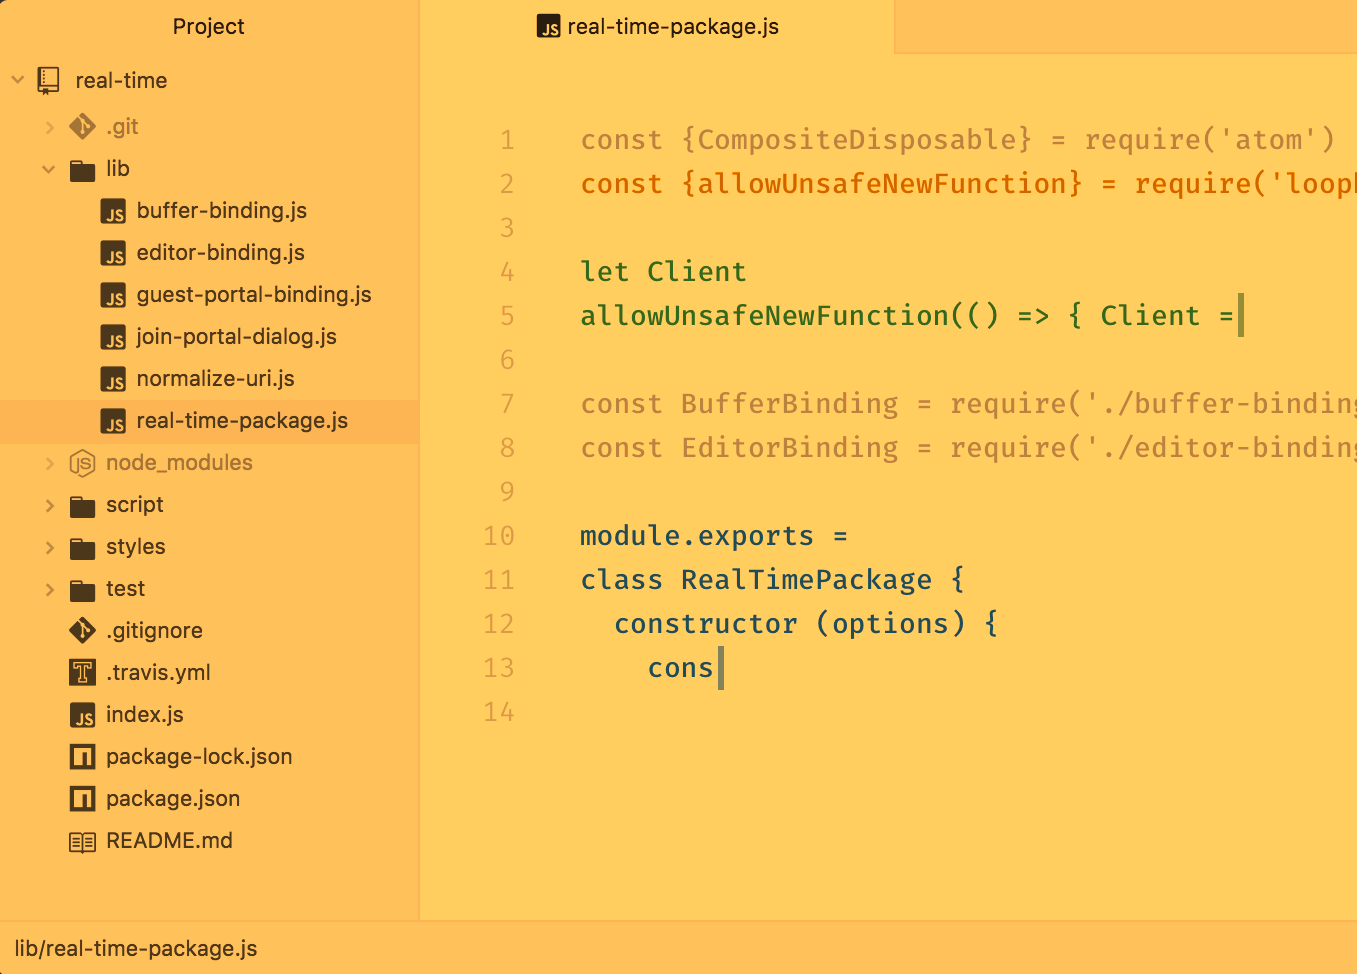This screenshot has width=1357, height=974.
Task: Select the styles folder name
Action: [x=136, y=547]
